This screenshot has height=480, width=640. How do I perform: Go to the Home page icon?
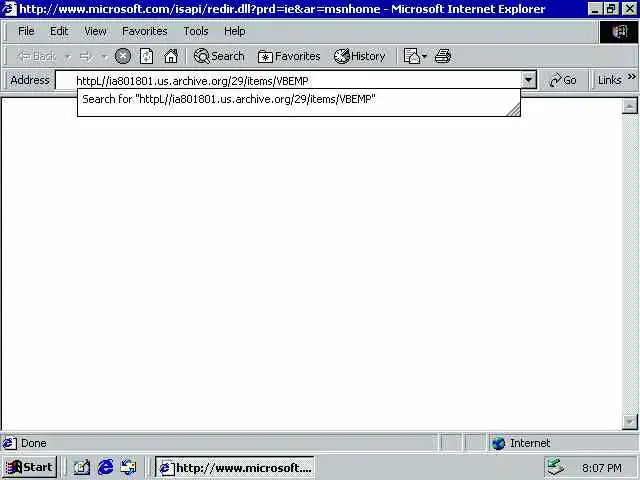tap(171, 56)
